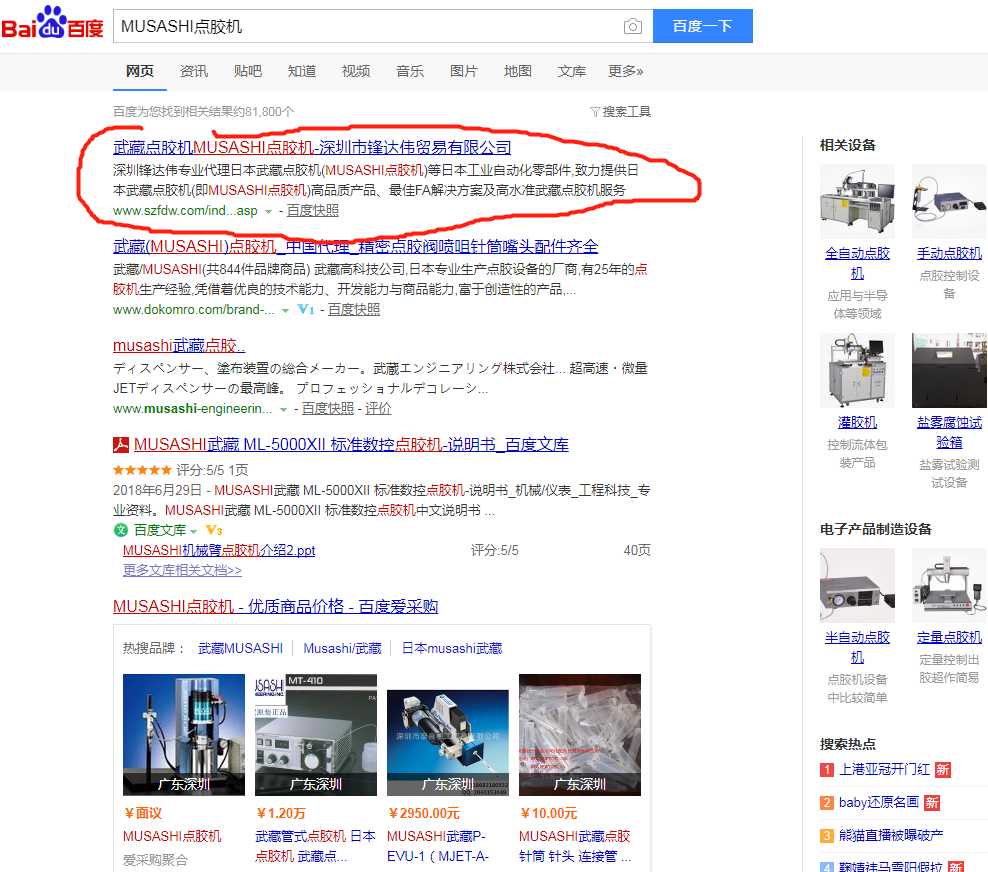Click the Baidu logo
The image size is (988, 872).
pos(52,23)
